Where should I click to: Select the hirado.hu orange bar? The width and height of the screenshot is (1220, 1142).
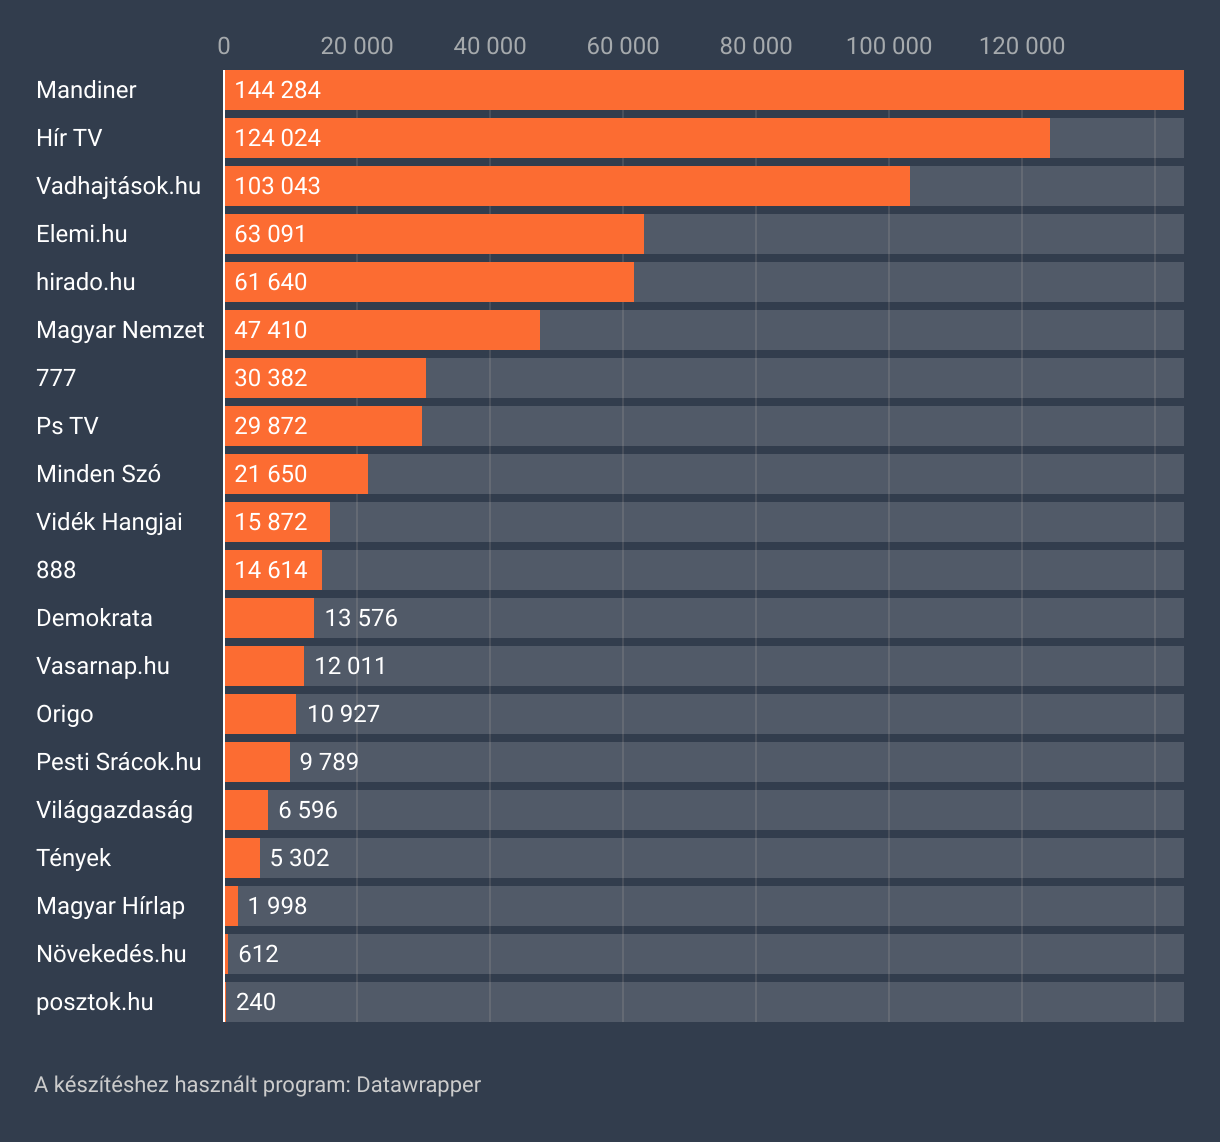coord(429,282)
